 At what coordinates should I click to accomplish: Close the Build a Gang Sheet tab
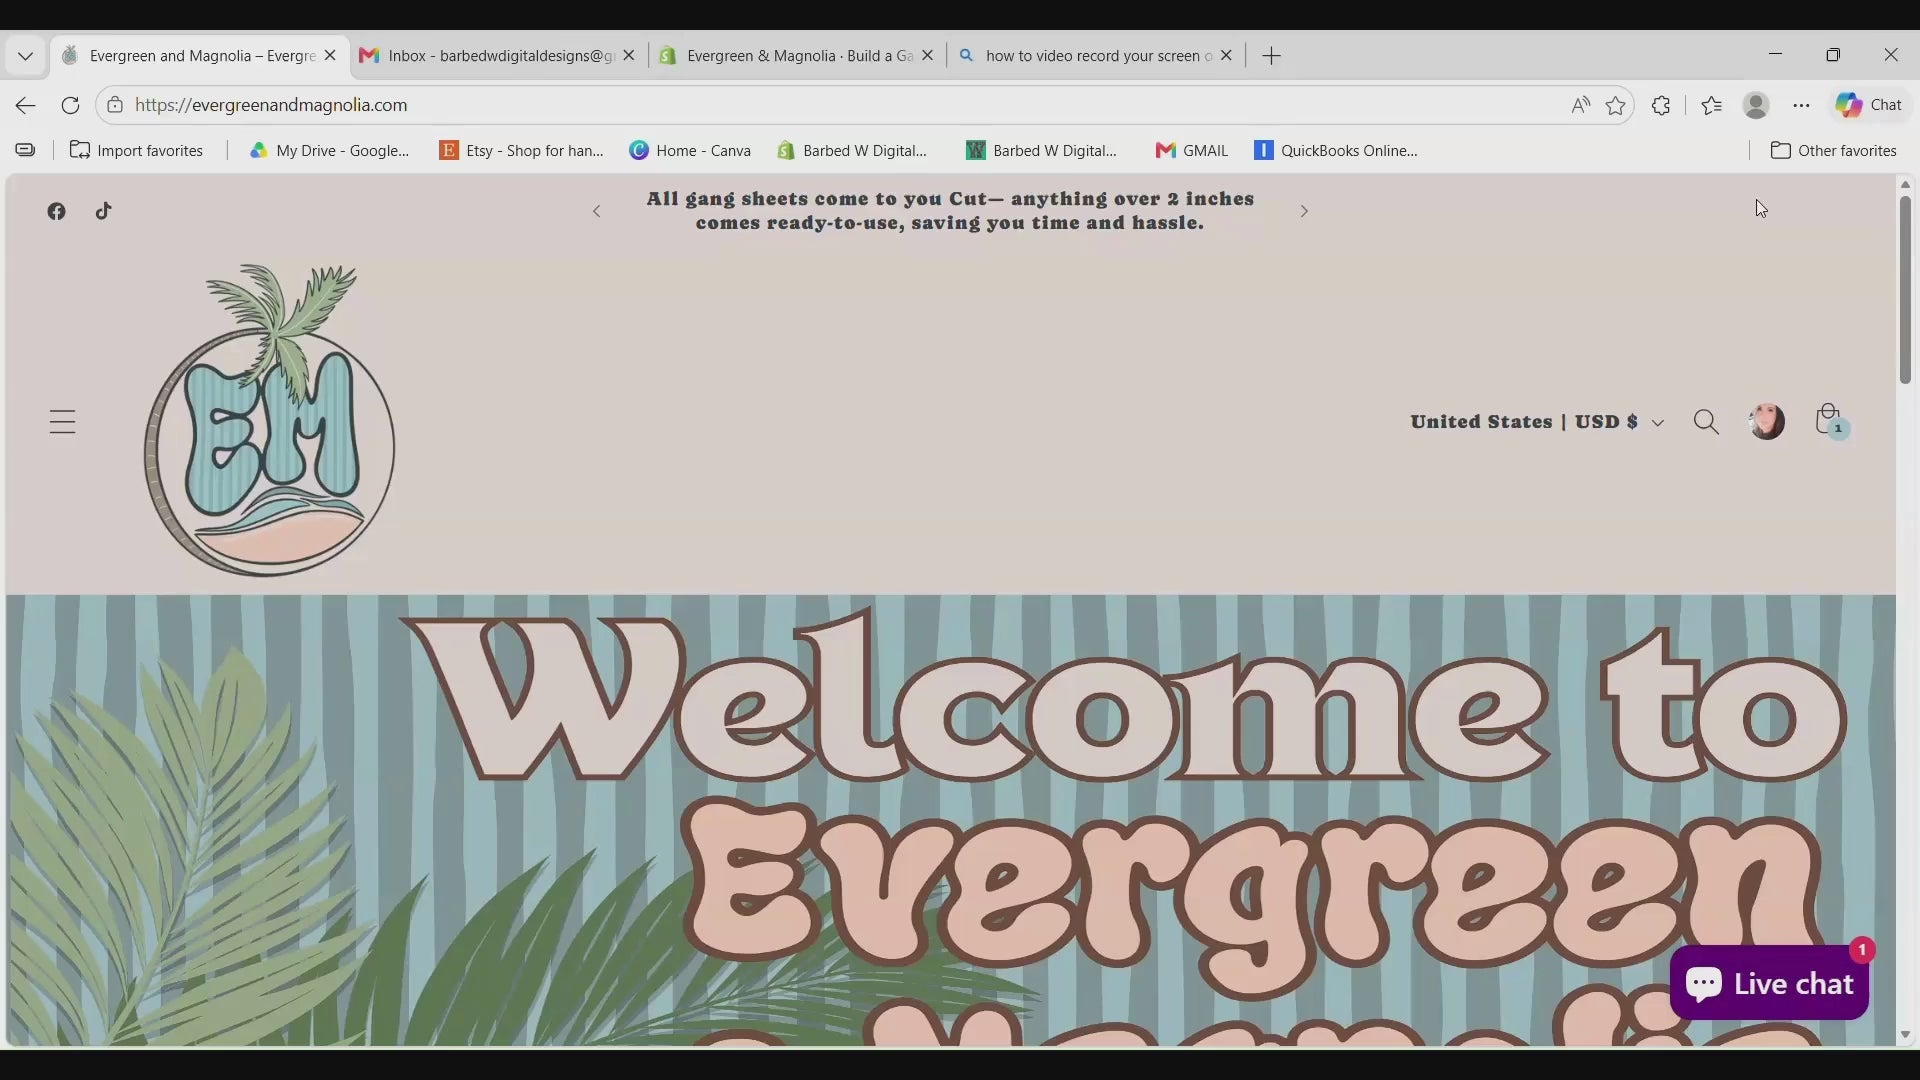click(x=928, y=56)
